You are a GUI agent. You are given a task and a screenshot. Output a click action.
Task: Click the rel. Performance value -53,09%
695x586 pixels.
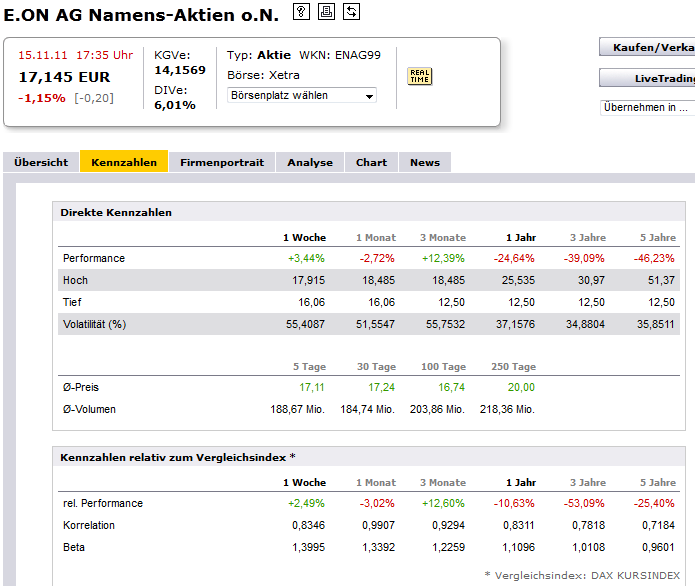point(584,503)
